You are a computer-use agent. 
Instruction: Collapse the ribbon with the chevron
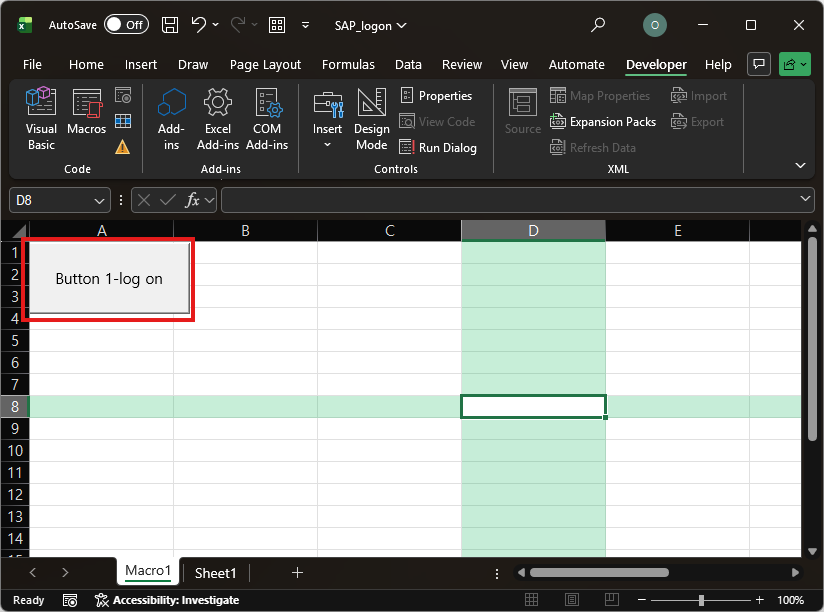800,165
